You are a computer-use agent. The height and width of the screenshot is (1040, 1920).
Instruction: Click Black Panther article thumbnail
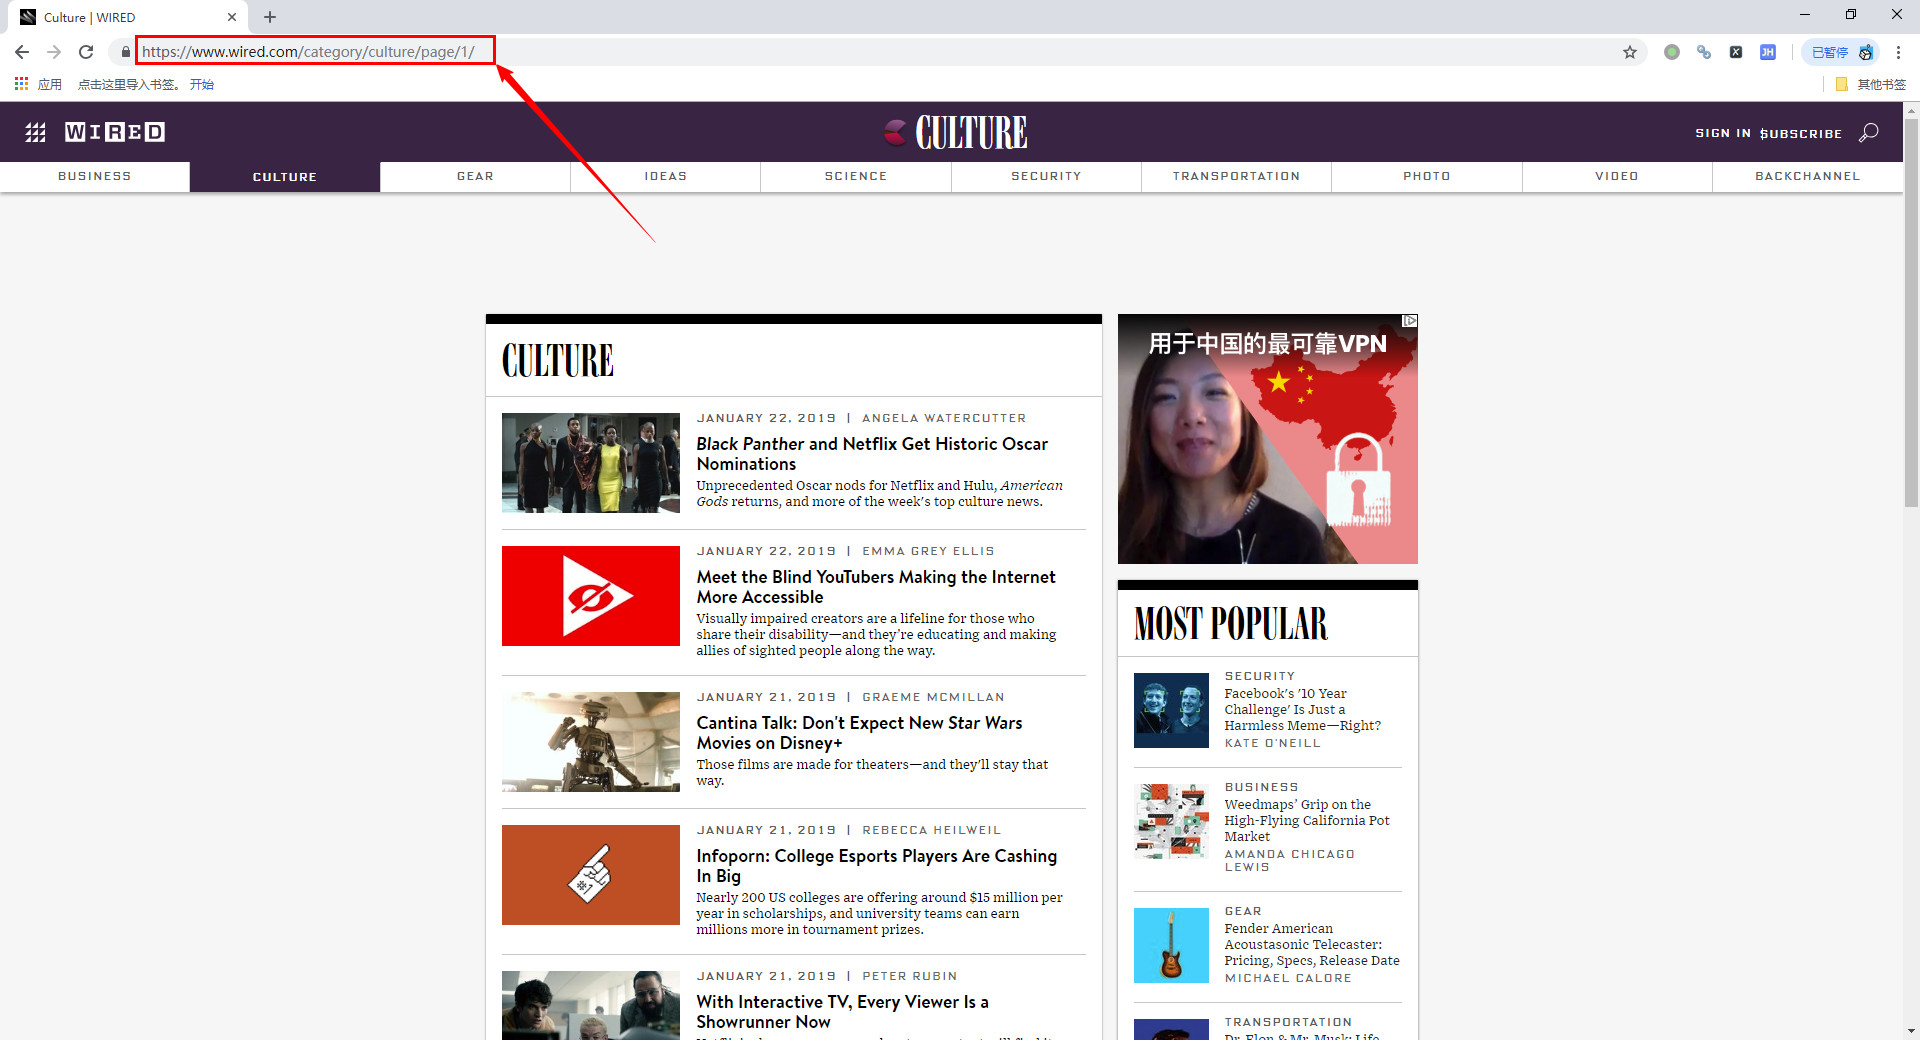tap(591, 463)
